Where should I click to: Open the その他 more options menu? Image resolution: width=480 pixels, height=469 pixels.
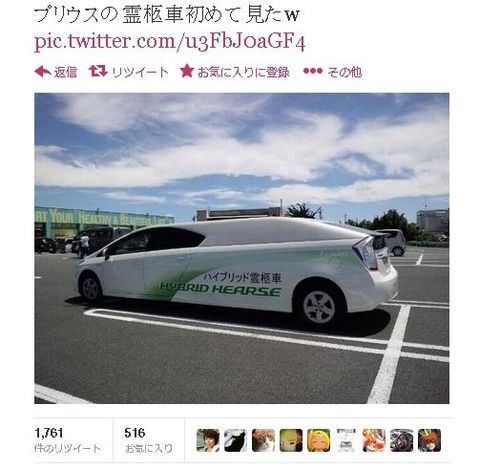[345, 72]
